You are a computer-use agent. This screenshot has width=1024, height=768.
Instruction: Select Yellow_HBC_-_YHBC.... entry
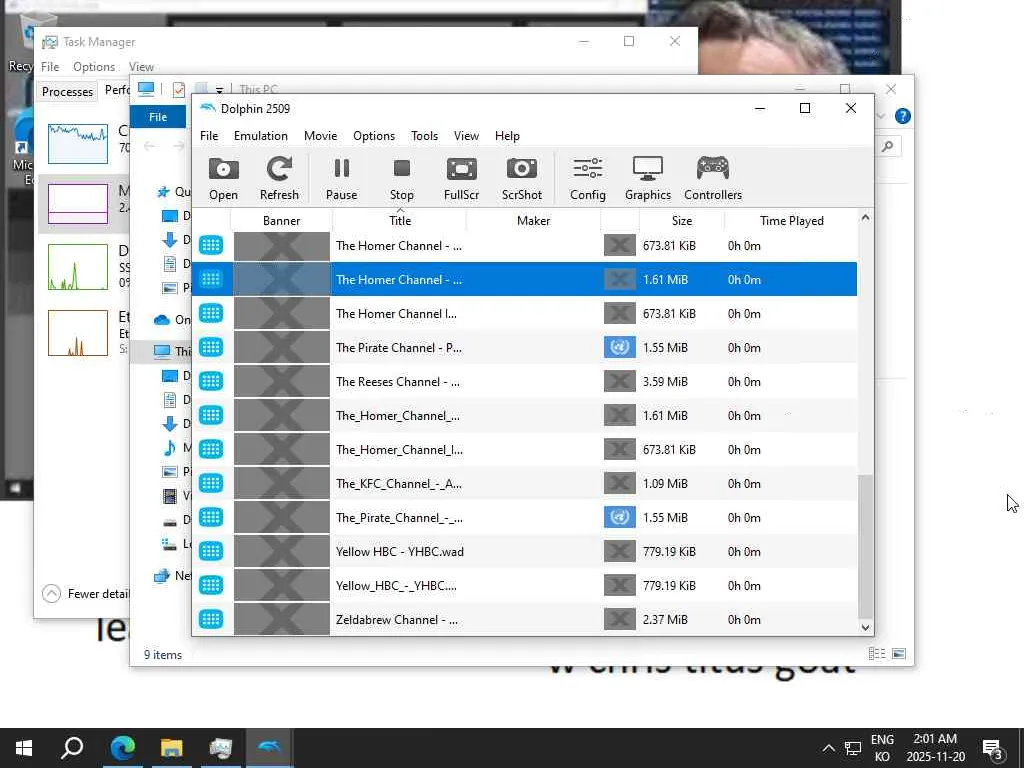click(x=524, y=585)
